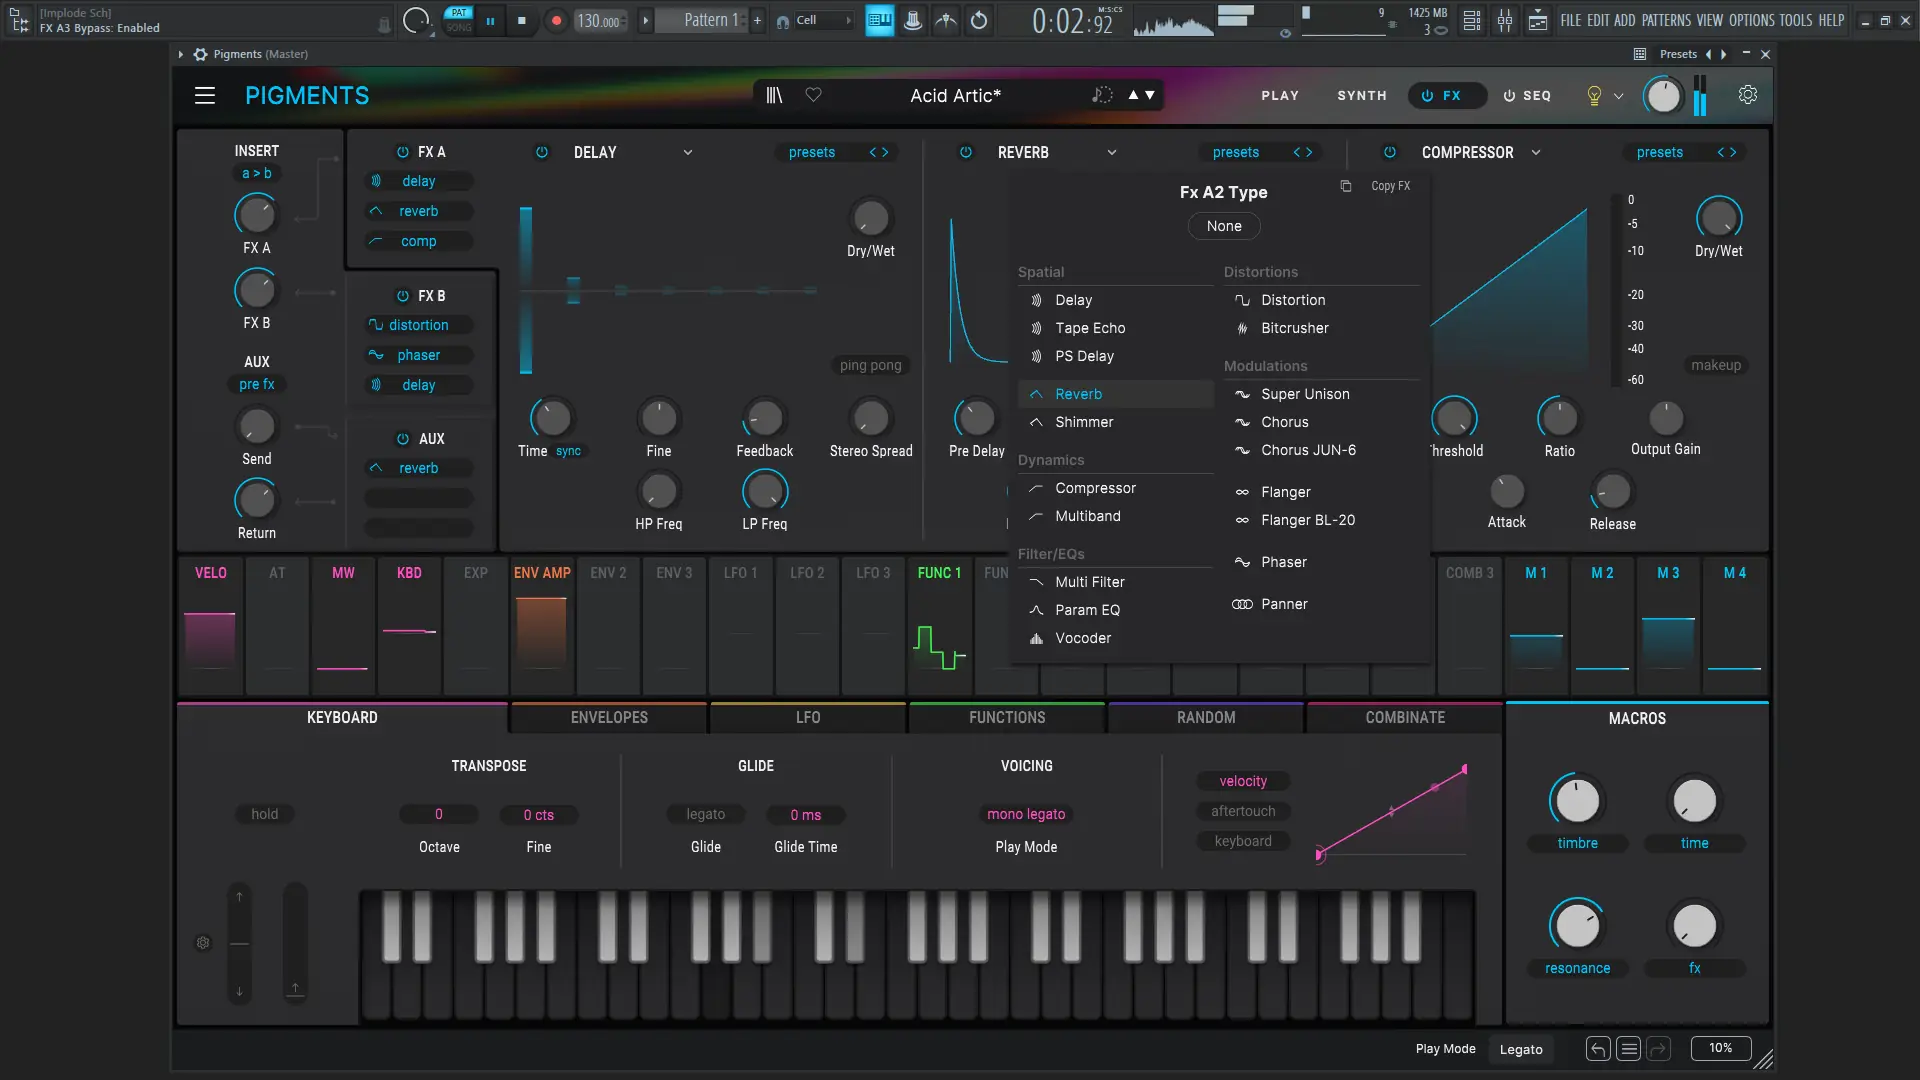Open the preset library browser icon
1920x1080 pixels.
[774, 95]
